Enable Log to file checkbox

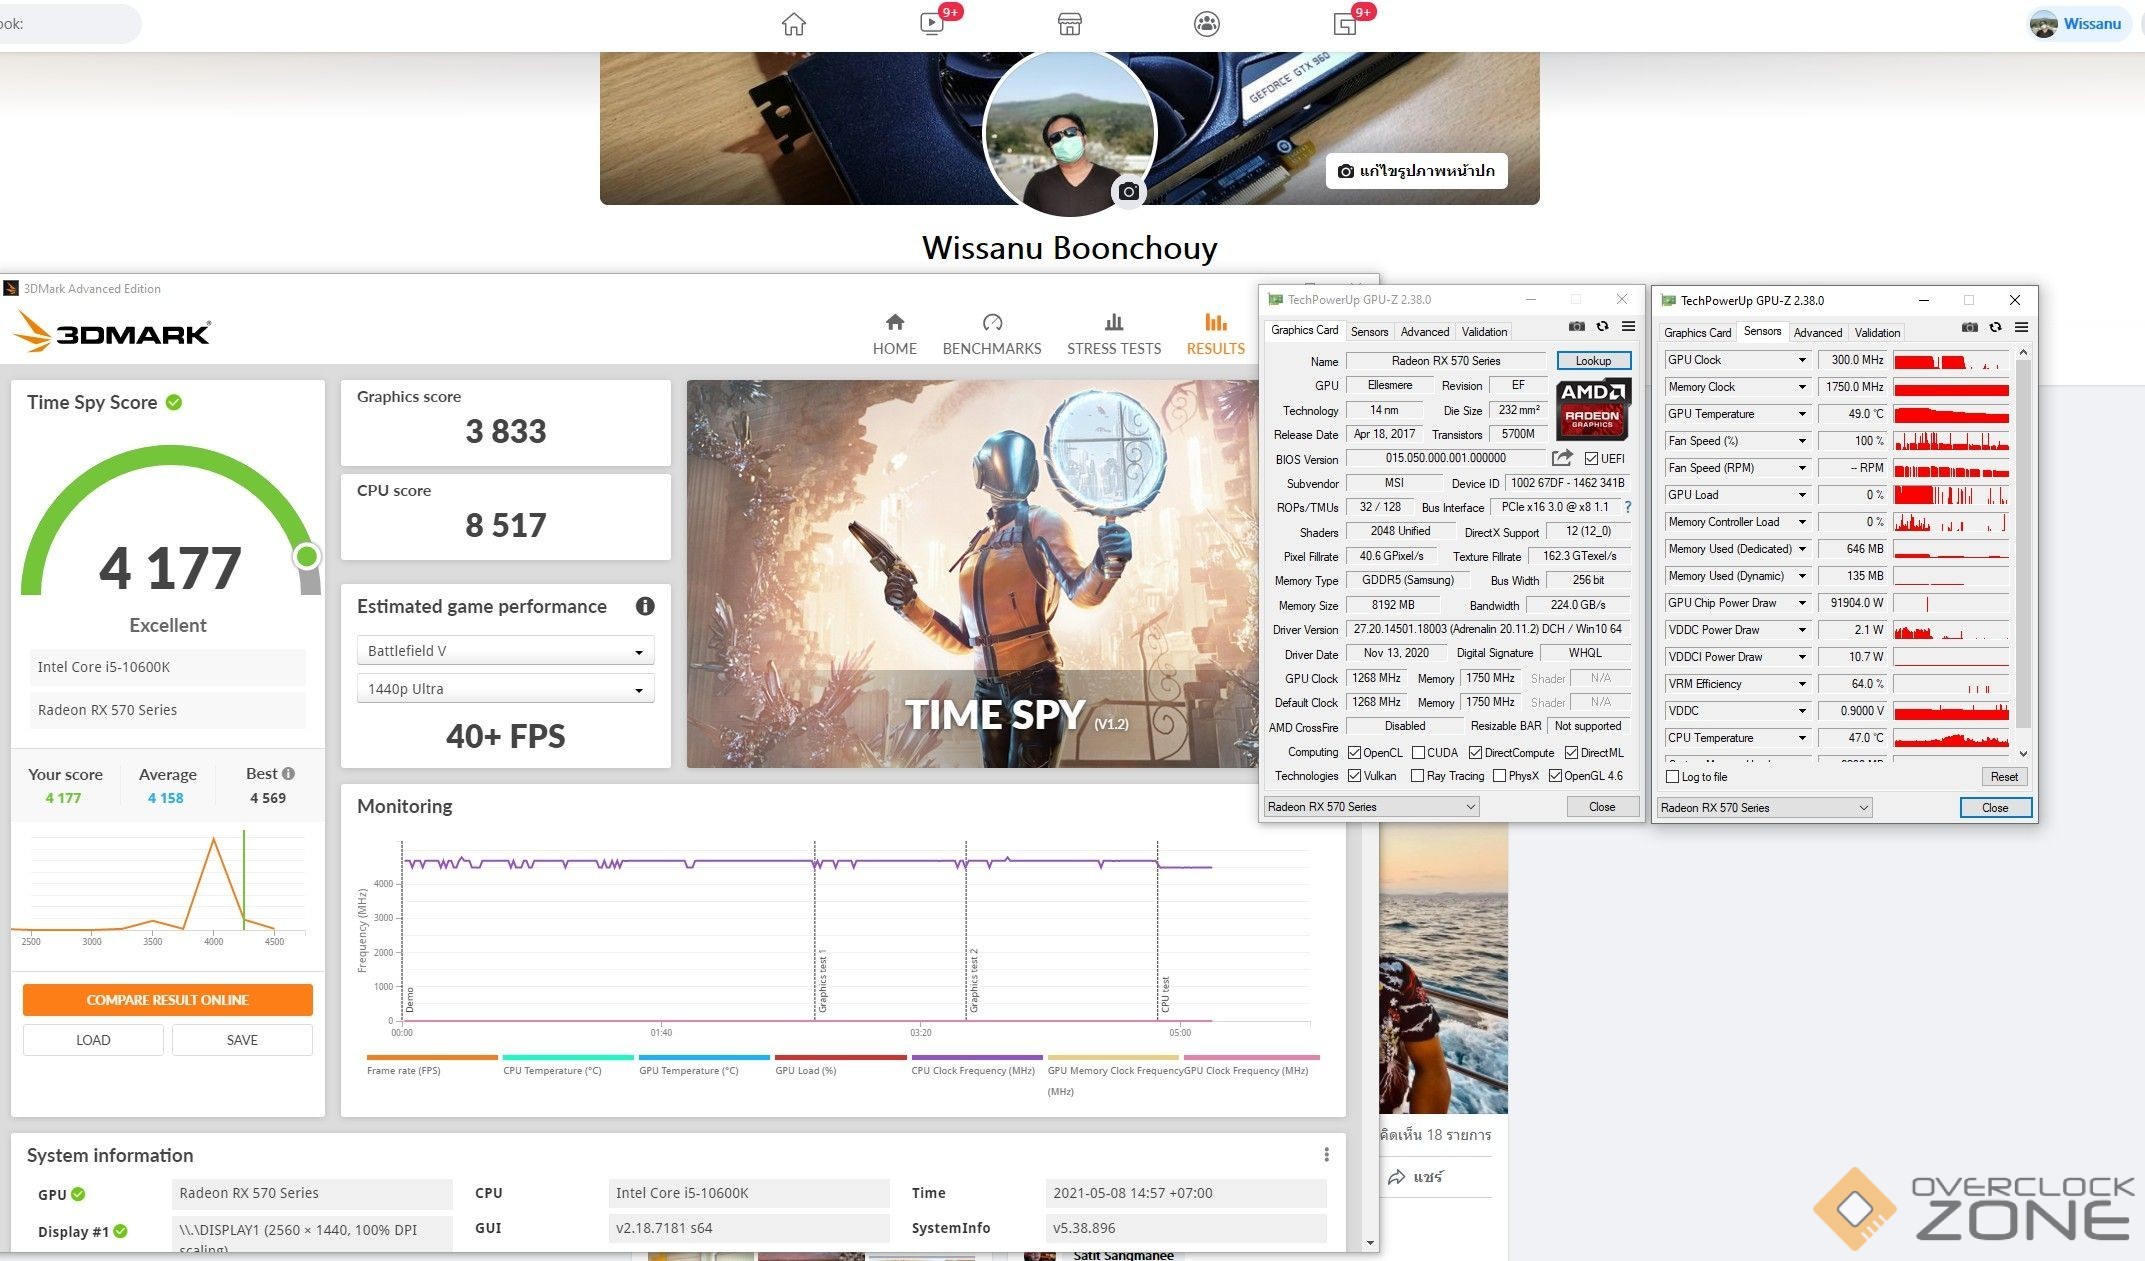point(1673,777)
